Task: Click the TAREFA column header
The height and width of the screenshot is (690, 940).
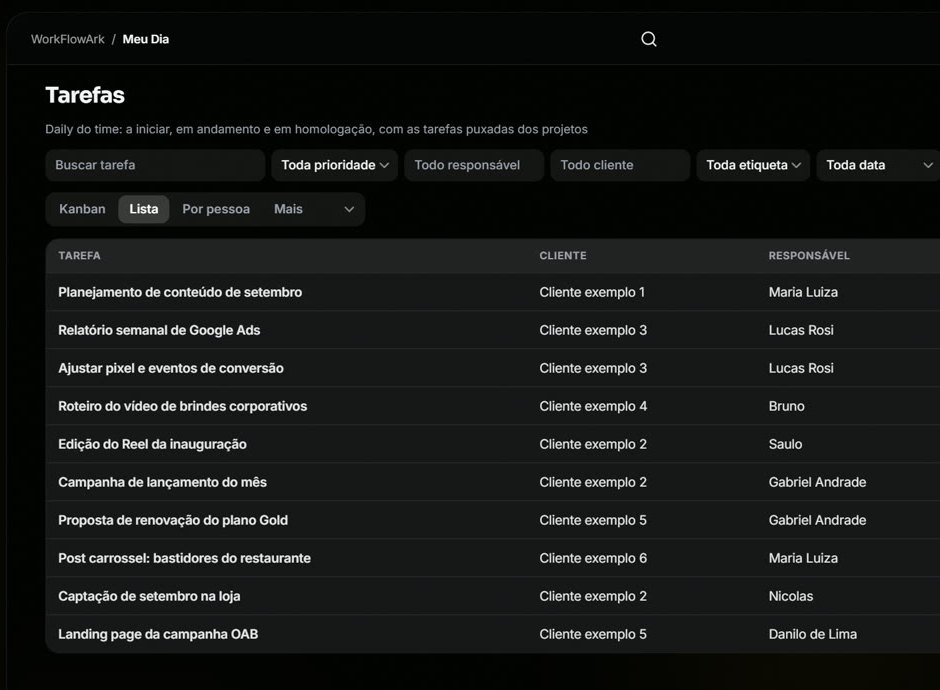Action: [x=79, y=255]
